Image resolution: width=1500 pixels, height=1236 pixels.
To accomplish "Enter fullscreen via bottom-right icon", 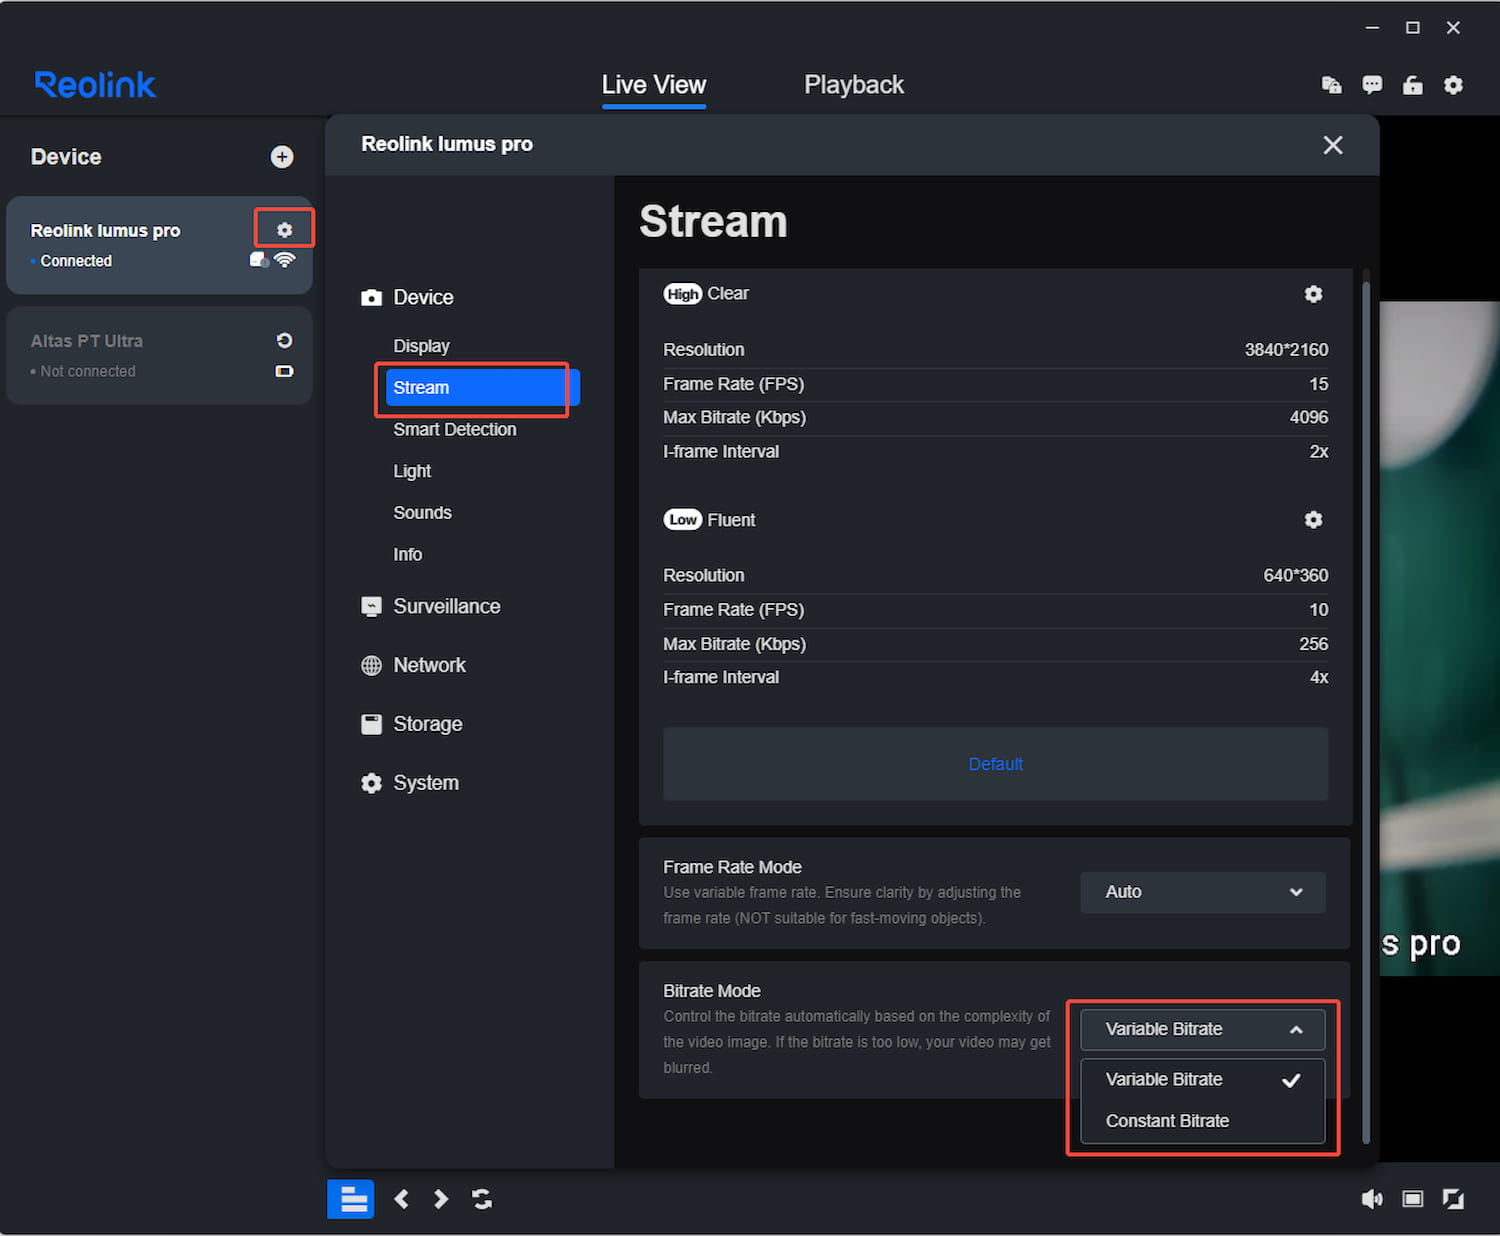I will [x=1454, y=1199].
